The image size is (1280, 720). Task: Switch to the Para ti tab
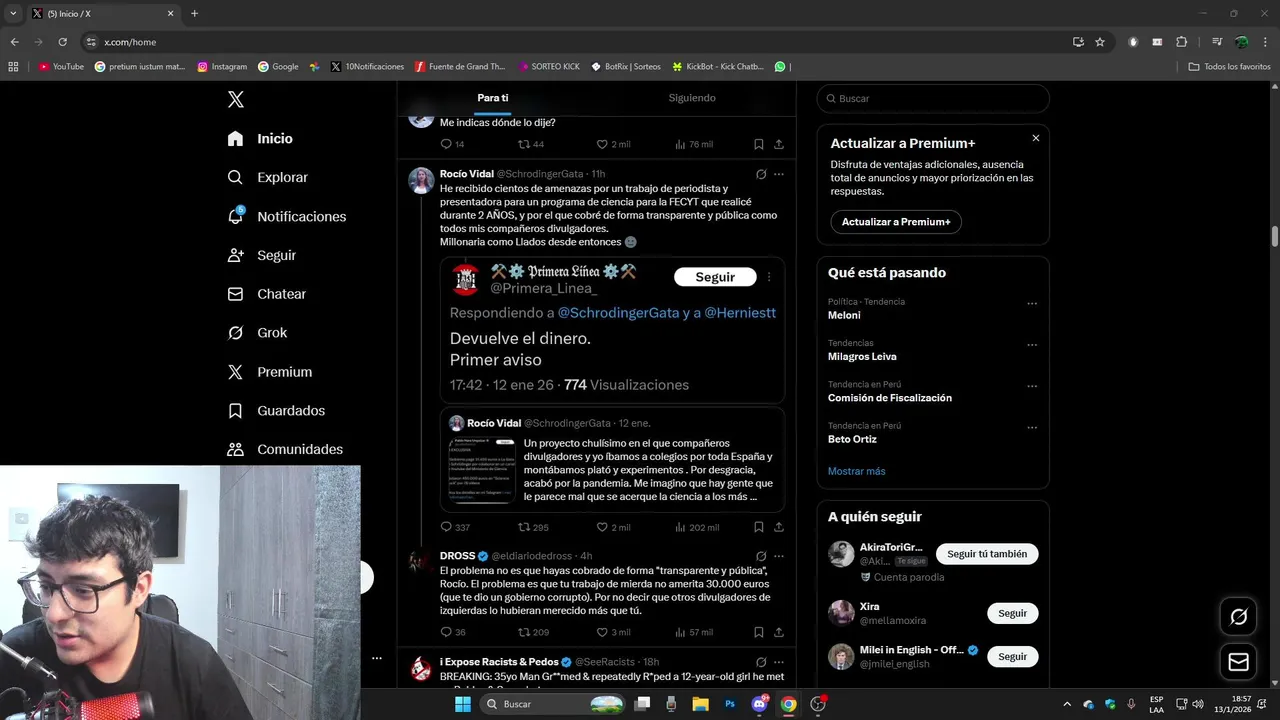pos(493,98)
